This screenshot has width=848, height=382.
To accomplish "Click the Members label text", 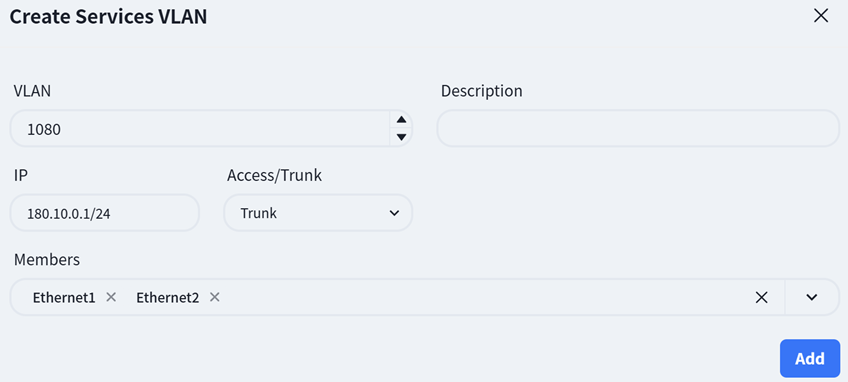I will (47, 260).
